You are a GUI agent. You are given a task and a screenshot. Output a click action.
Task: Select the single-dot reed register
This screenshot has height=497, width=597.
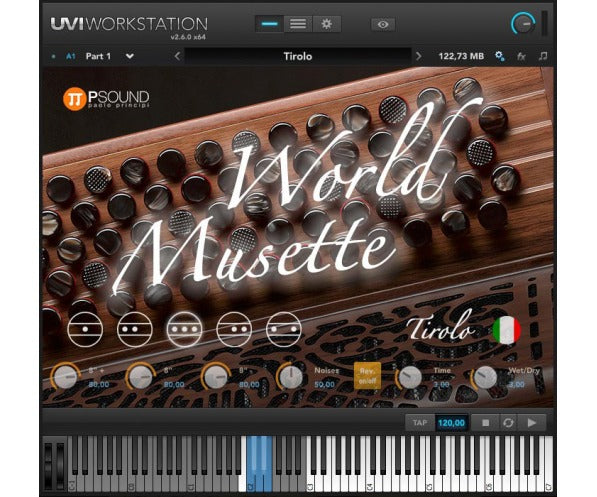[x=85, y=329]
